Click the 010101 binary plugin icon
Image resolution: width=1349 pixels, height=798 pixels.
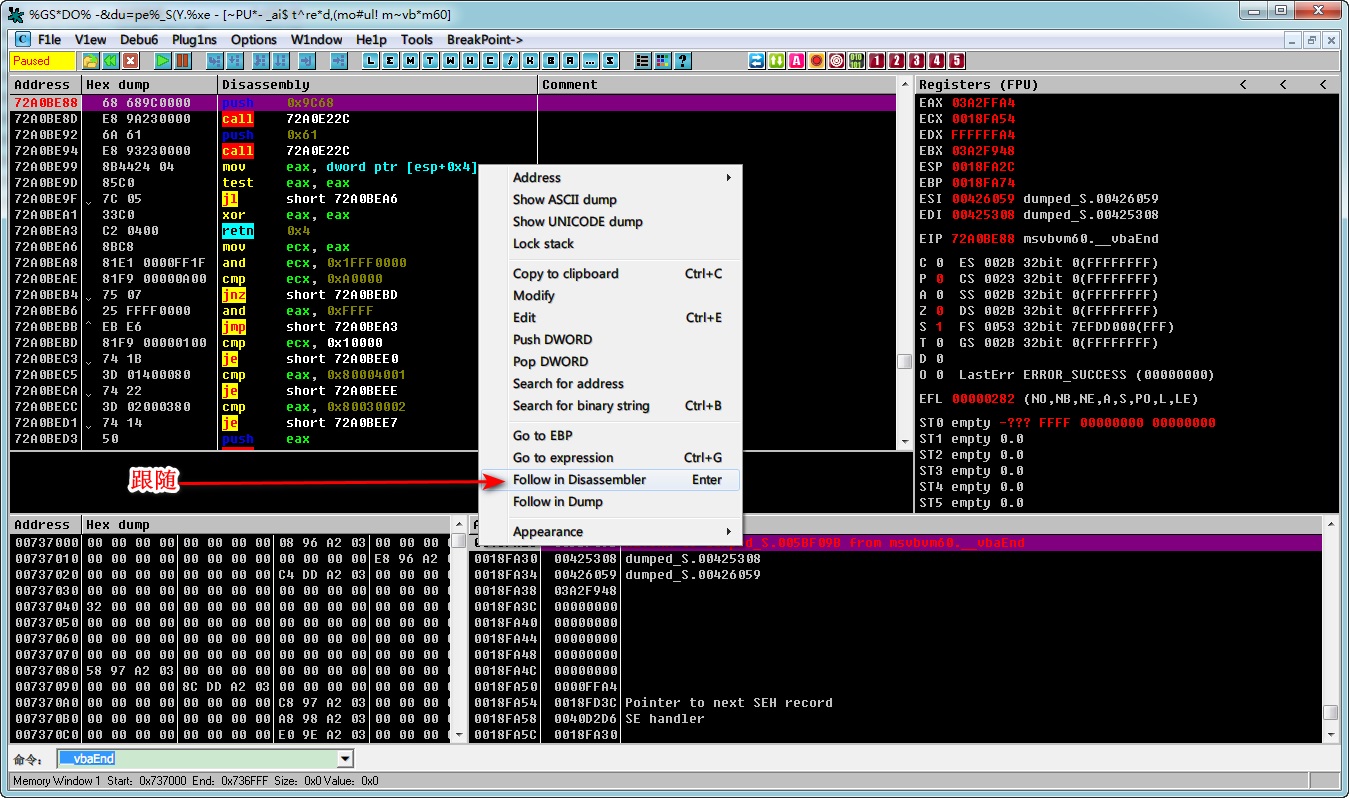(x=856, y=61)
